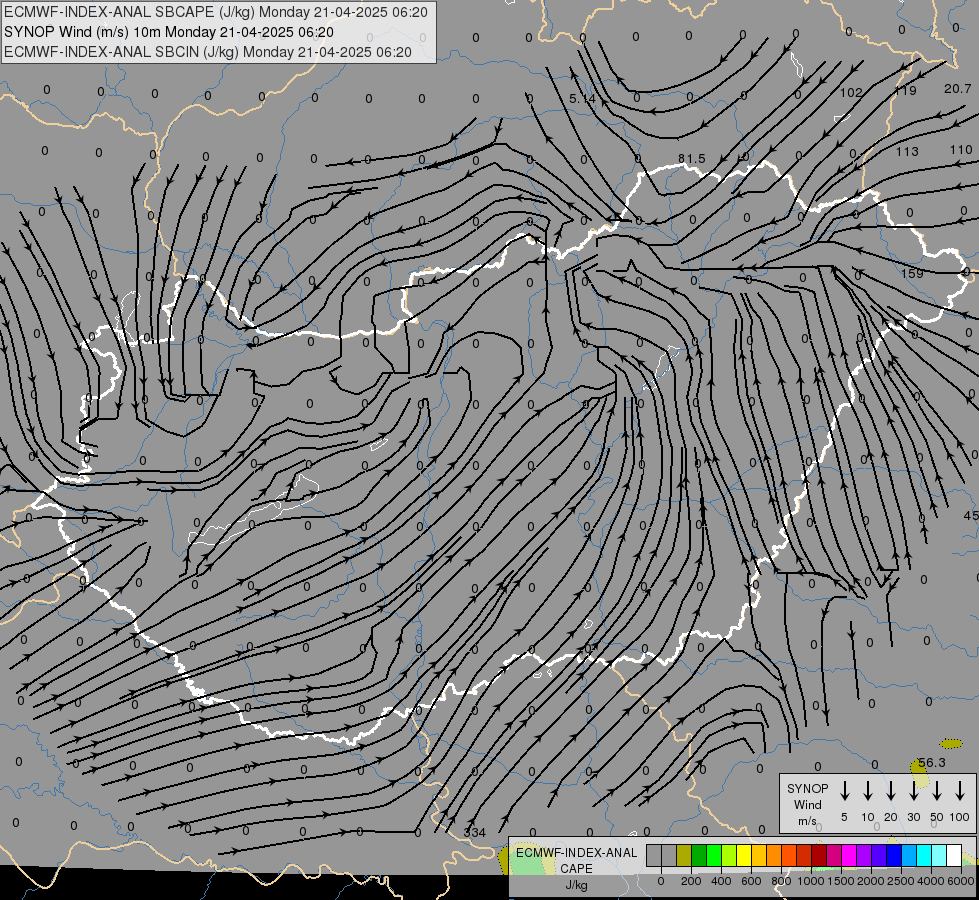Screen dimensions: 979x900
Task: Click the 4000 tick label on CAPE scale
Action: pos(930,881)
